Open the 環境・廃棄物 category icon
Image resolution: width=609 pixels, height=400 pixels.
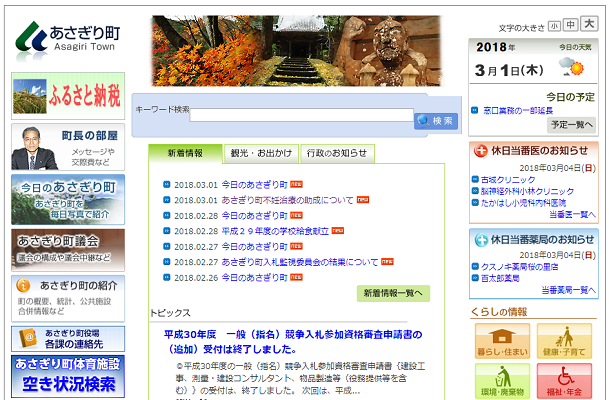502,381
